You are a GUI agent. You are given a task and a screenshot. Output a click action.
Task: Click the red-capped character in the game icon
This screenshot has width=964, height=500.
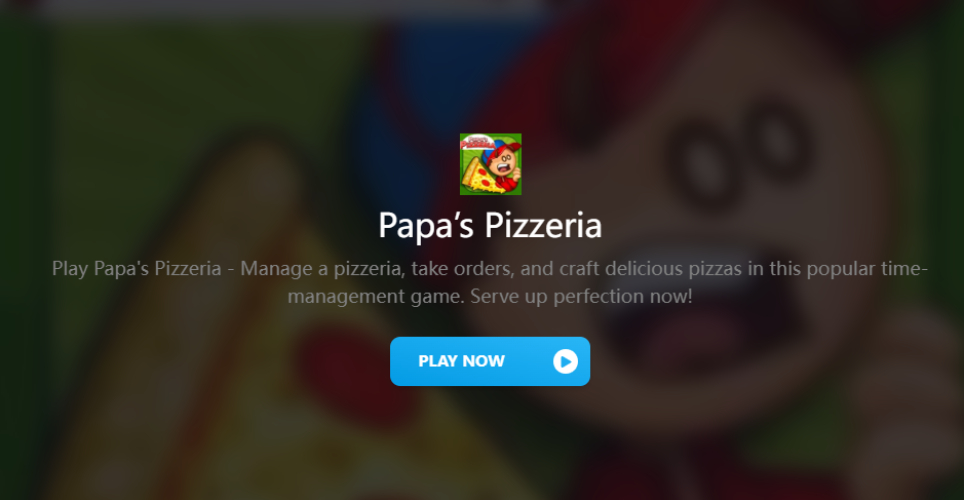(x=504, y=164)
